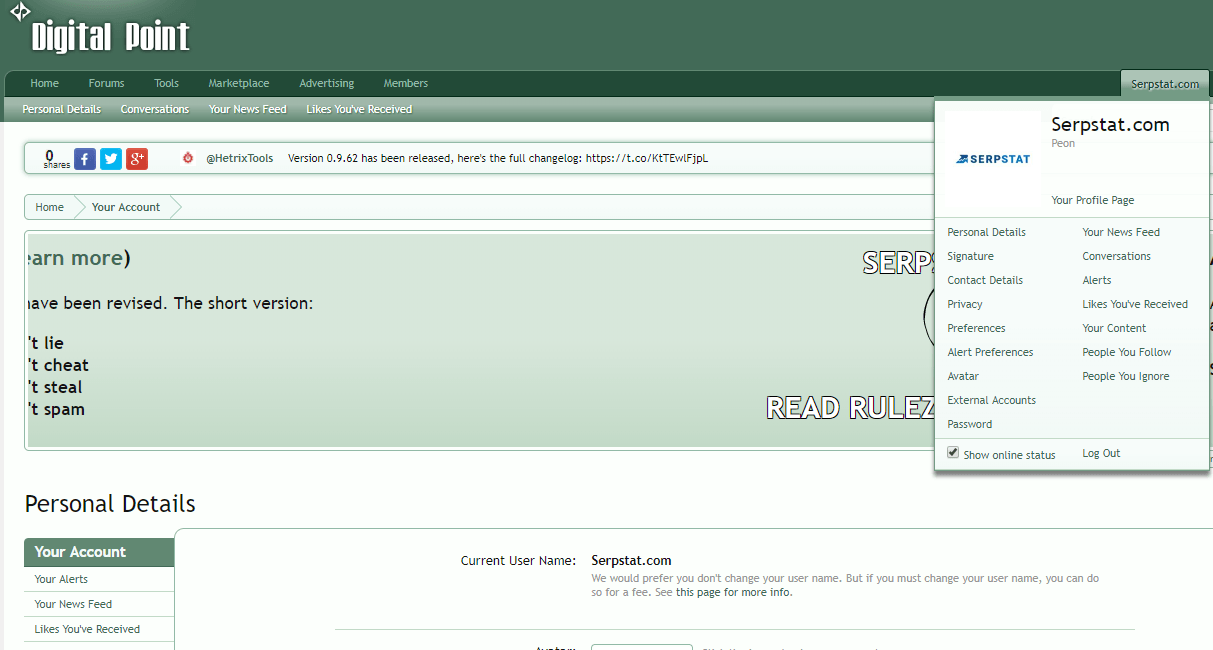Click the HetrixTools bug icon
The height and width of the screenshot is (650, 1213).
[x=188, y=158]
